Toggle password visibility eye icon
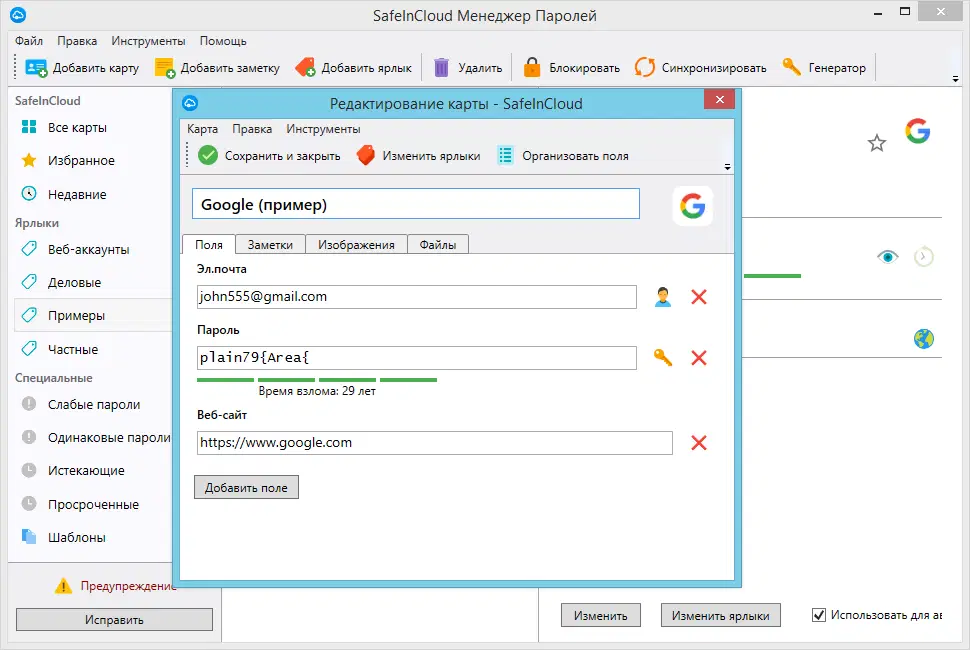The height and width of the screenshot is (650, 970). tap(888, 256)
